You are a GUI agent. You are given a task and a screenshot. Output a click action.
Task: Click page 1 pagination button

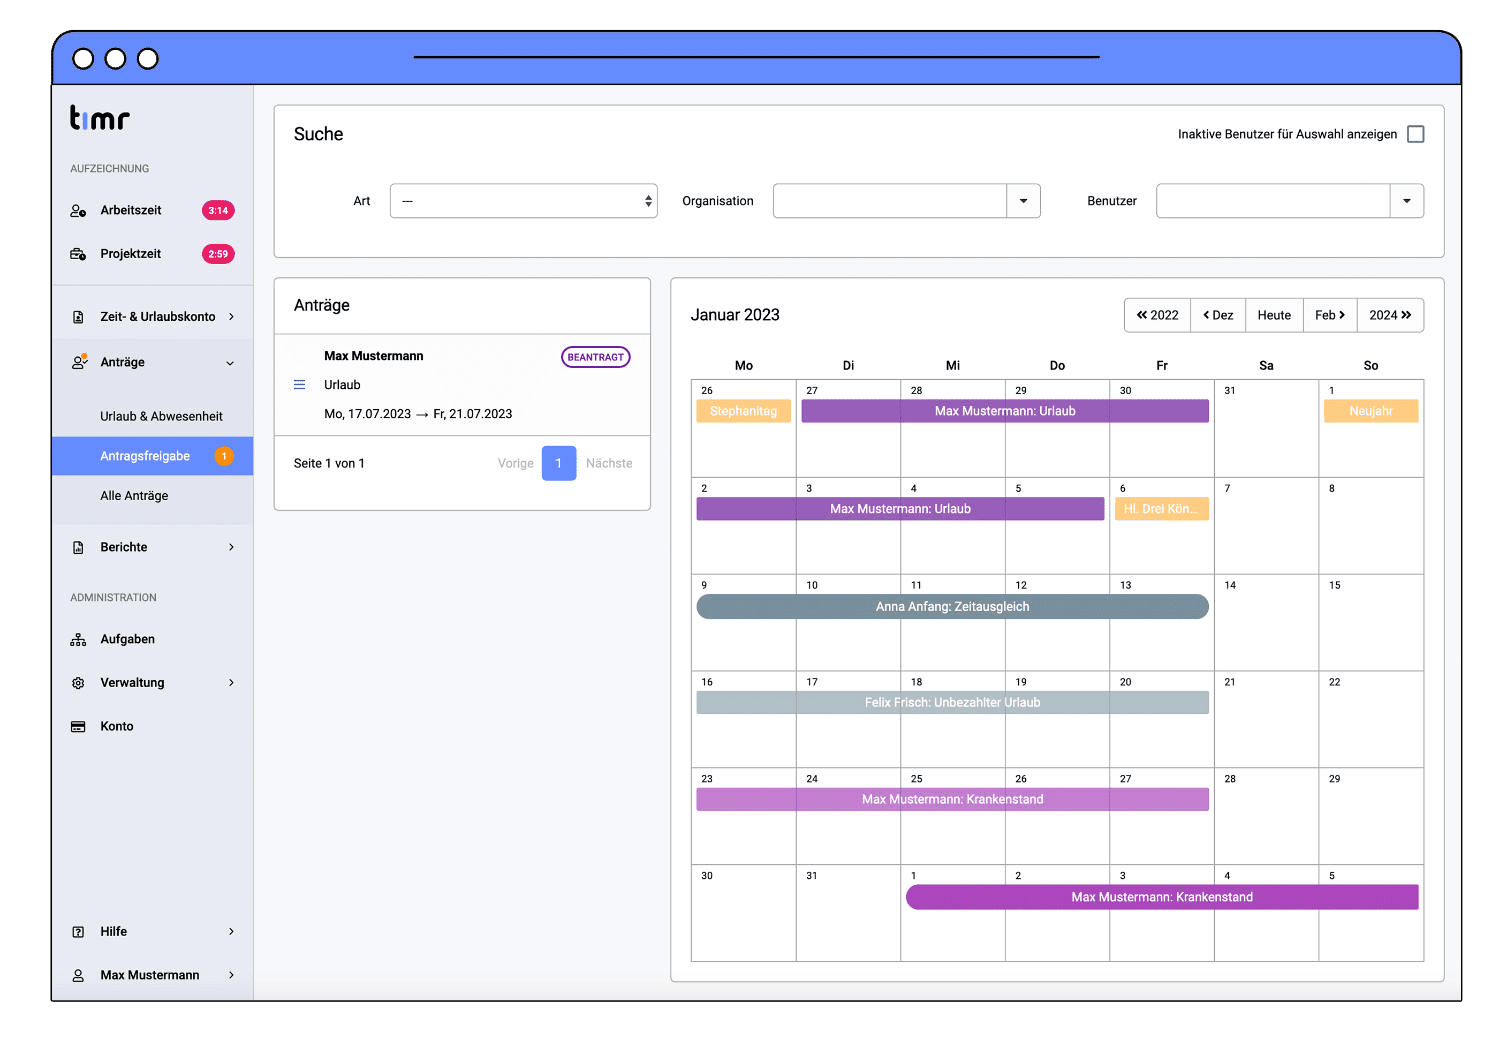pyautogui.click(x=559, y=464)
